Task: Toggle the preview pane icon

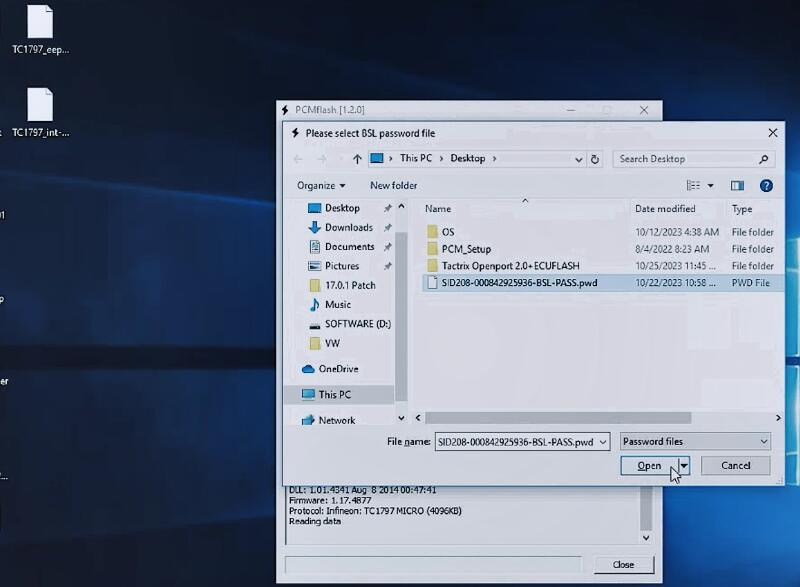Action: (737, 185)
